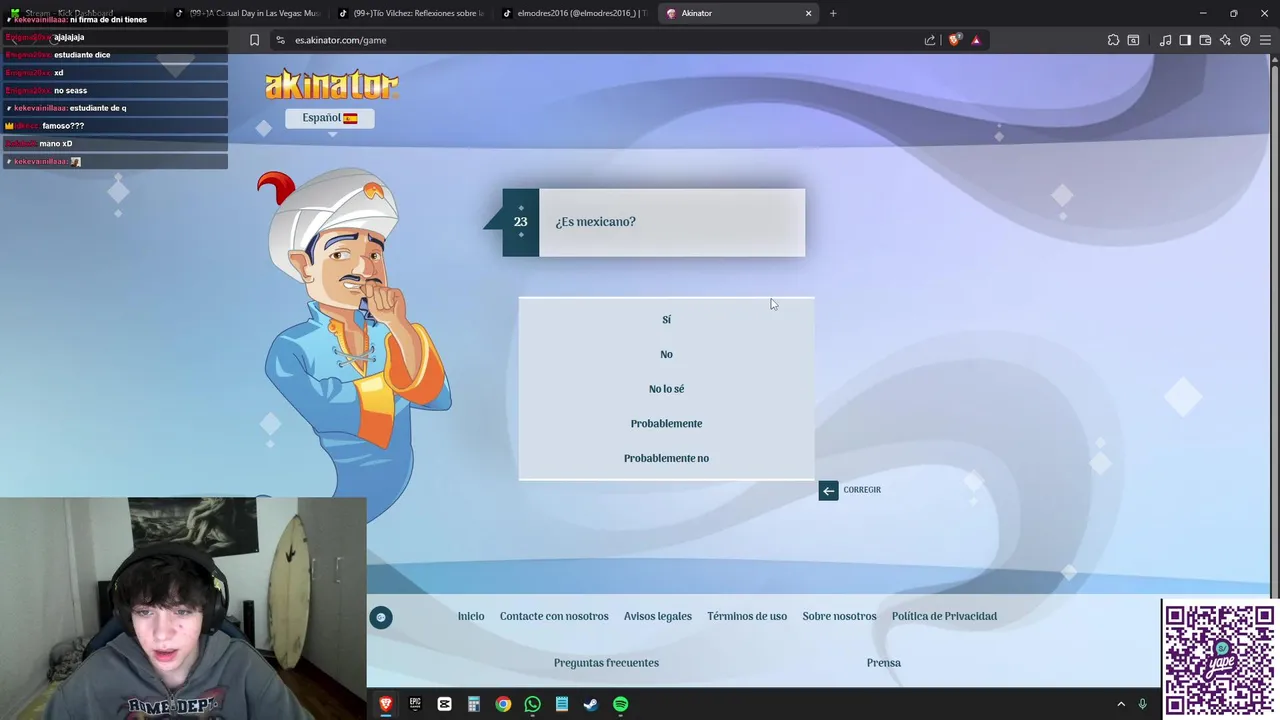Open Leo AI sparkle icon
This screenshot has height=720, width=1280.
coord(1225,40)
